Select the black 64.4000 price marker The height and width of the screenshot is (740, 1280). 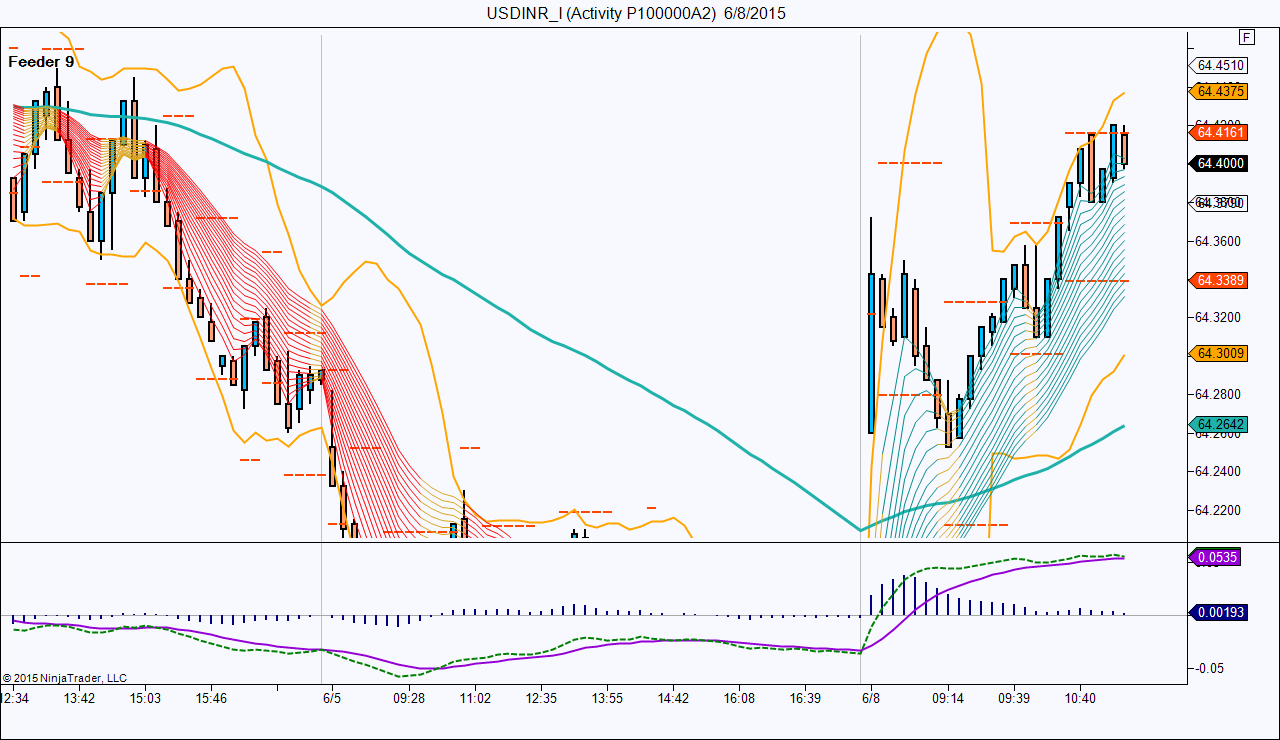[x=1218, y=163]
